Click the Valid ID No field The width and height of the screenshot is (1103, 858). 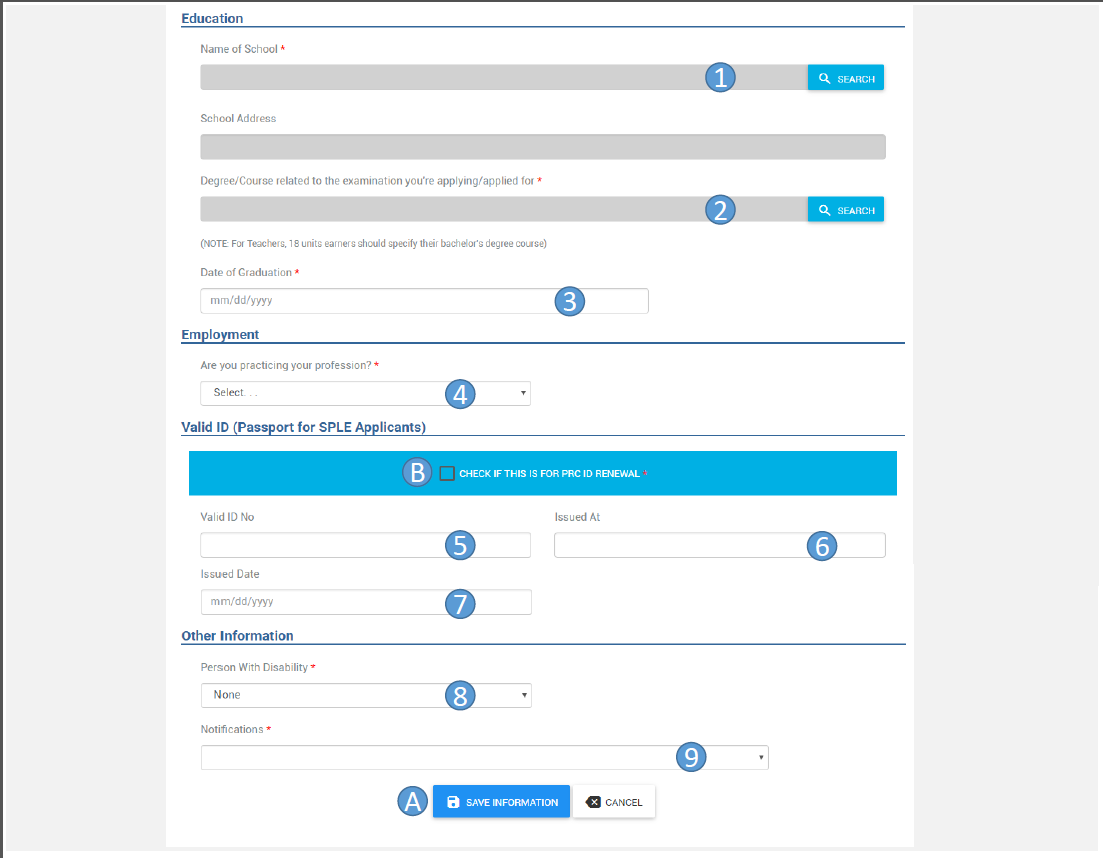[365, 545]
